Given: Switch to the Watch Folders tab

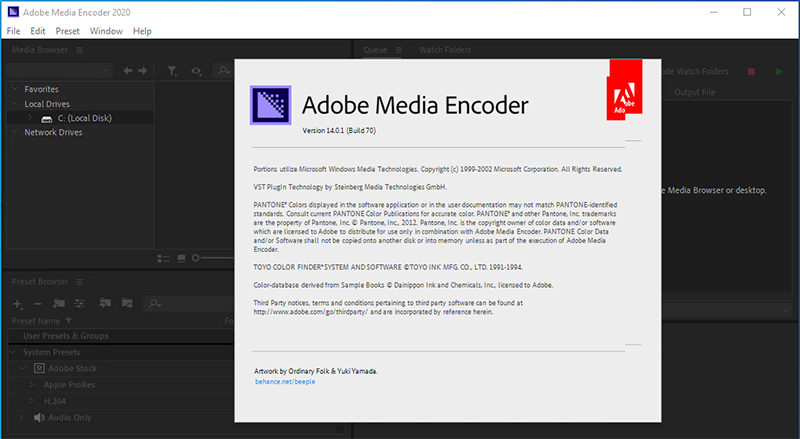Looking at the screenshot, I should click(x=445, y=50).
